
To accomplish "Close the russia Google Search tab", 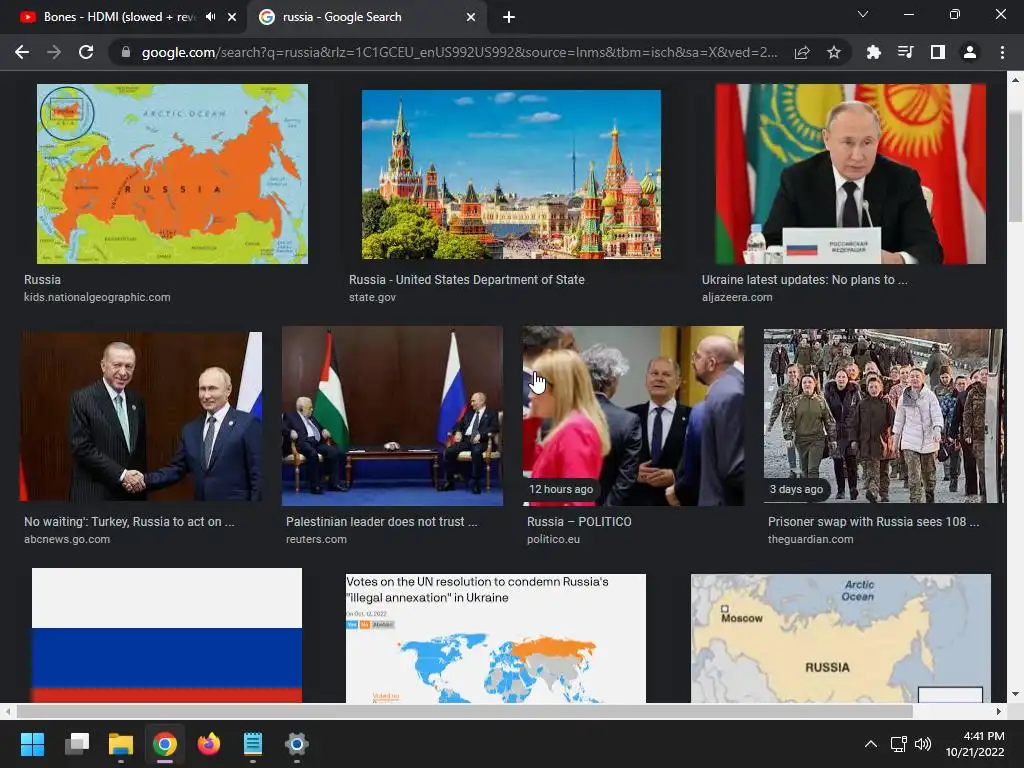I will (x=471, y=17).
